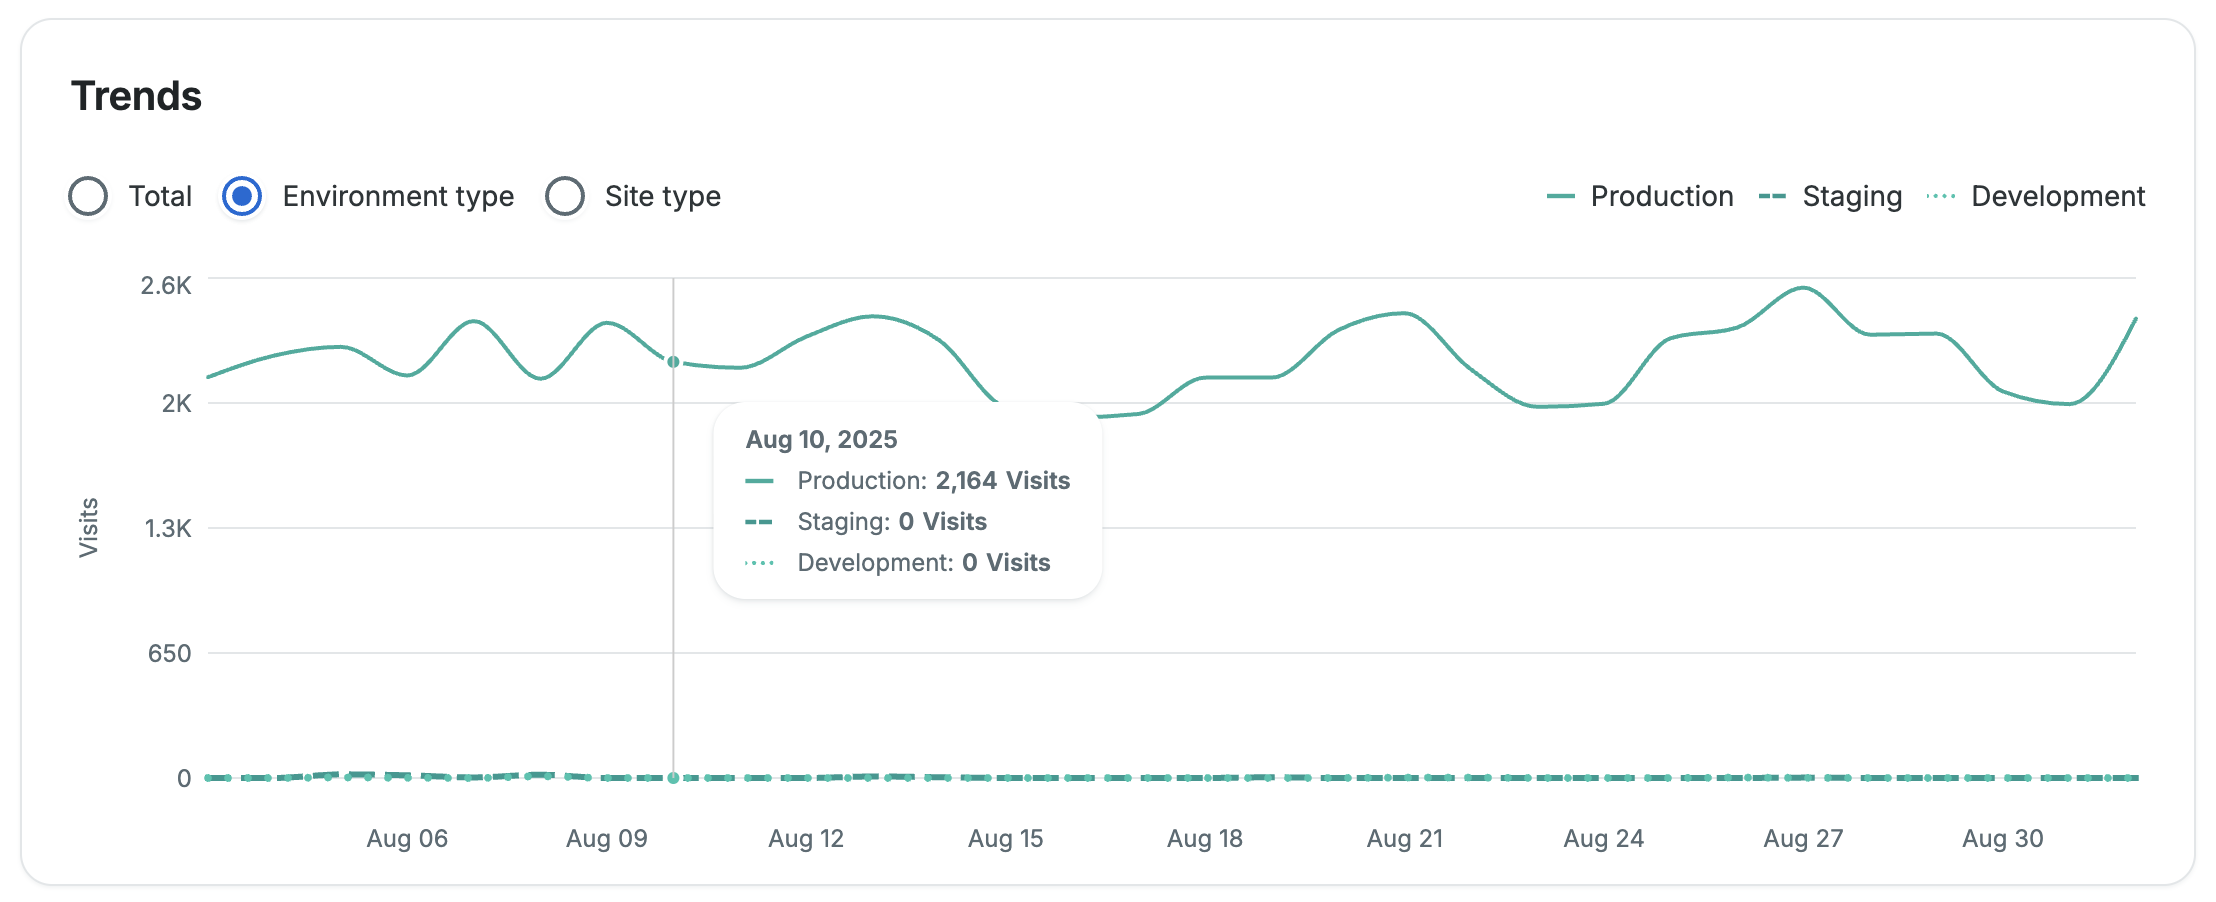Click the Trends heading

(137, 96)
